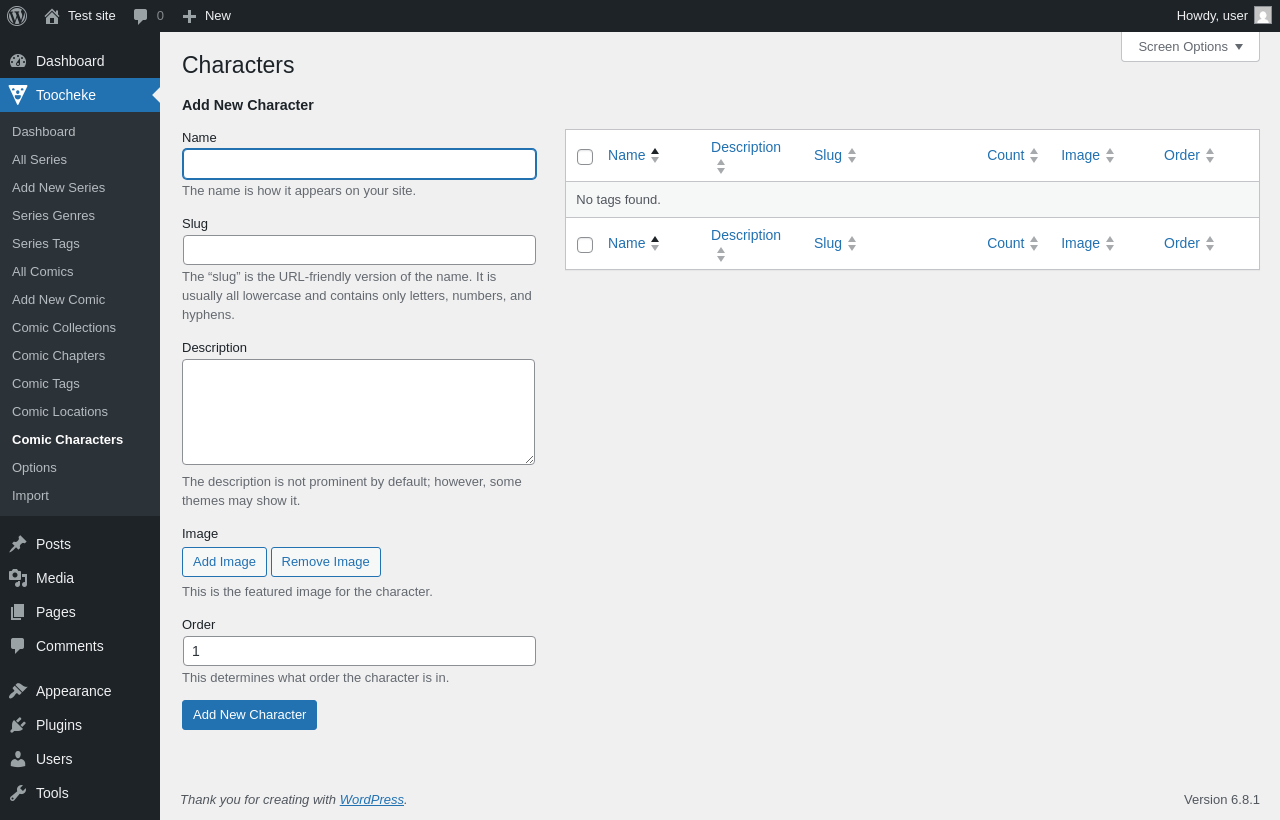Go to Comic Tags
Image resolution: width=1280 pixels, height=820 pixels.
point(46,383)
